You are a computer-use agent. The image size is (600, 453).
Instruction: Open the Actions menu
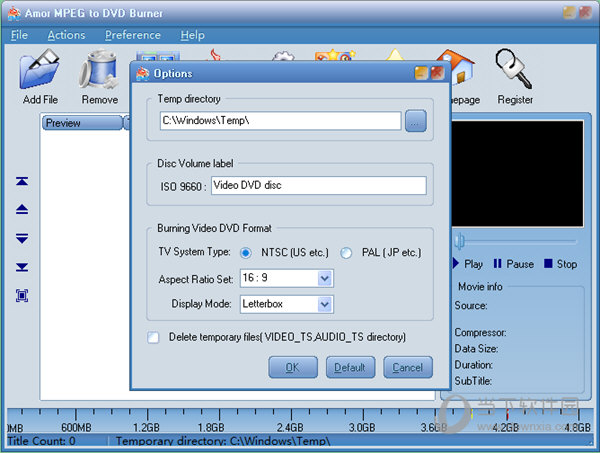click(x=66, y=35)
